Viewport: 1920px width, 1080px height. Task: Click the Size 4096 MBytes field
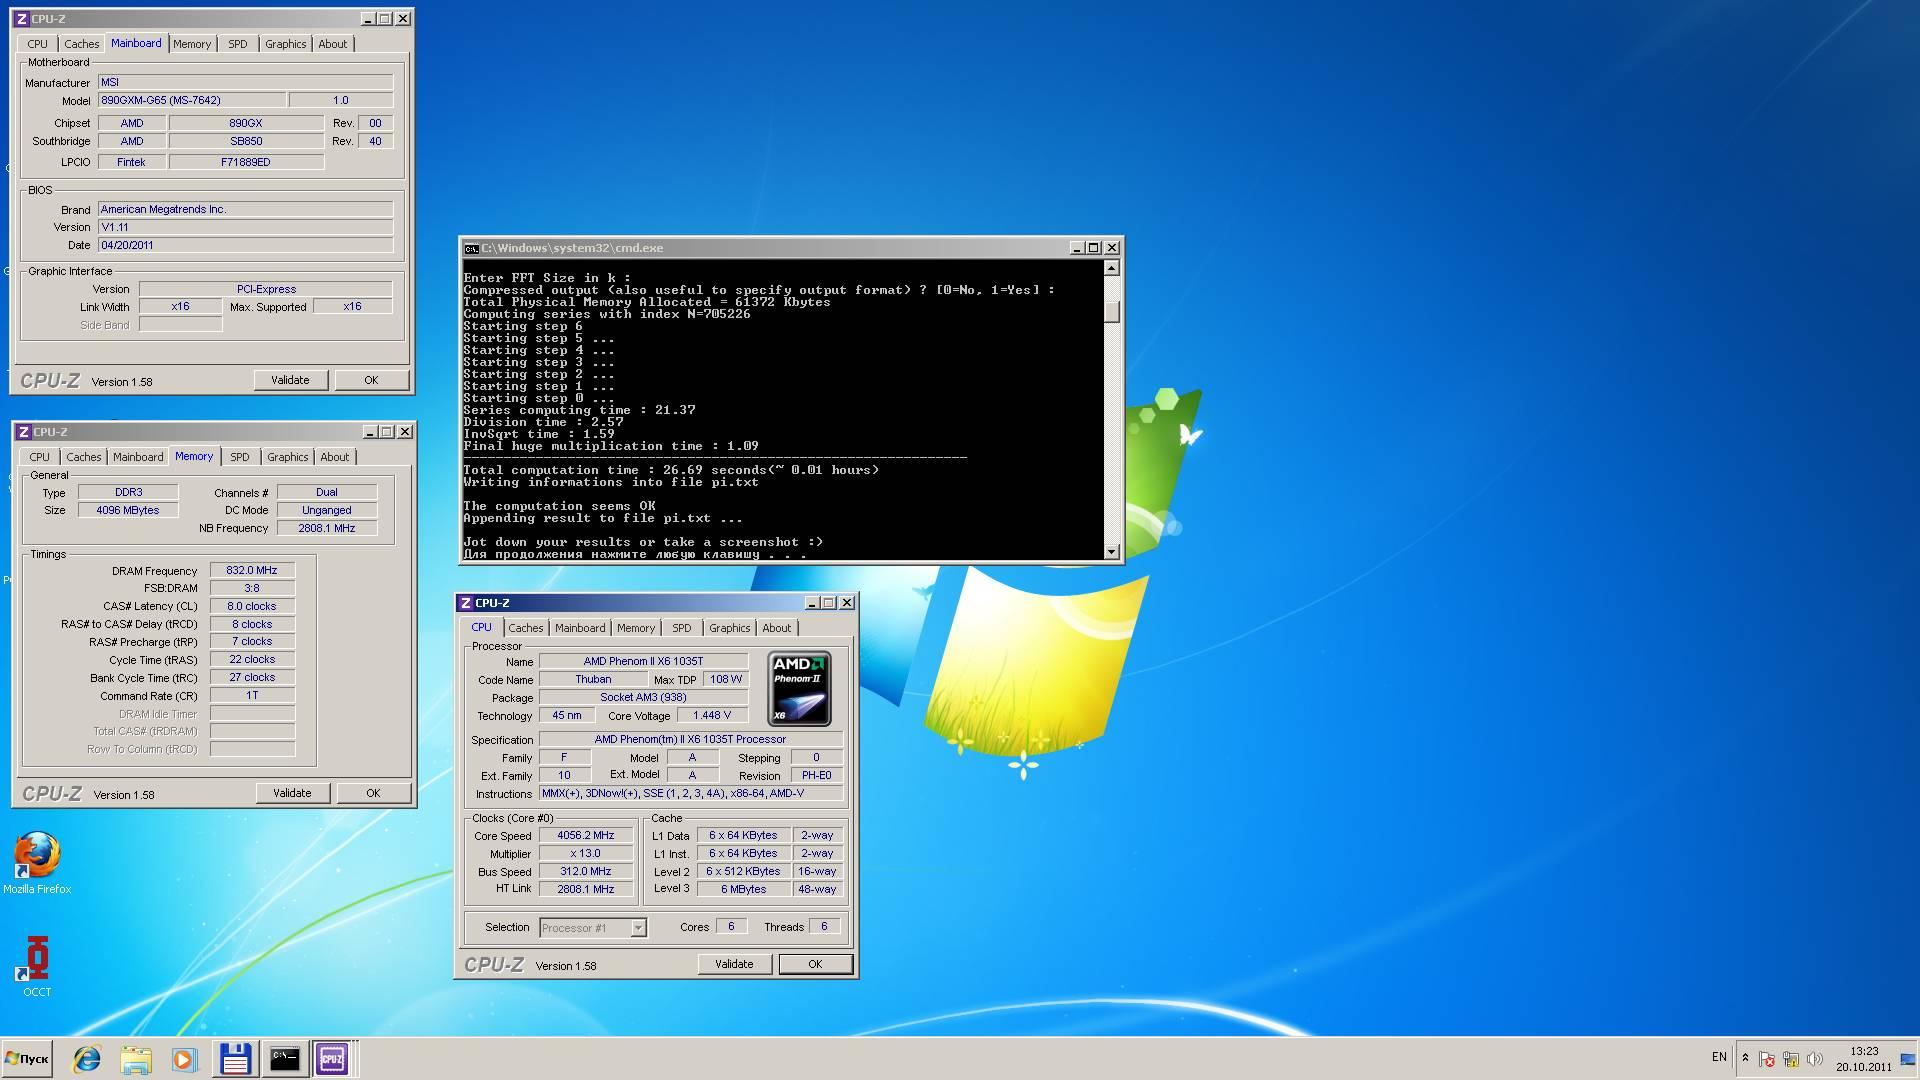coord(127,510)
